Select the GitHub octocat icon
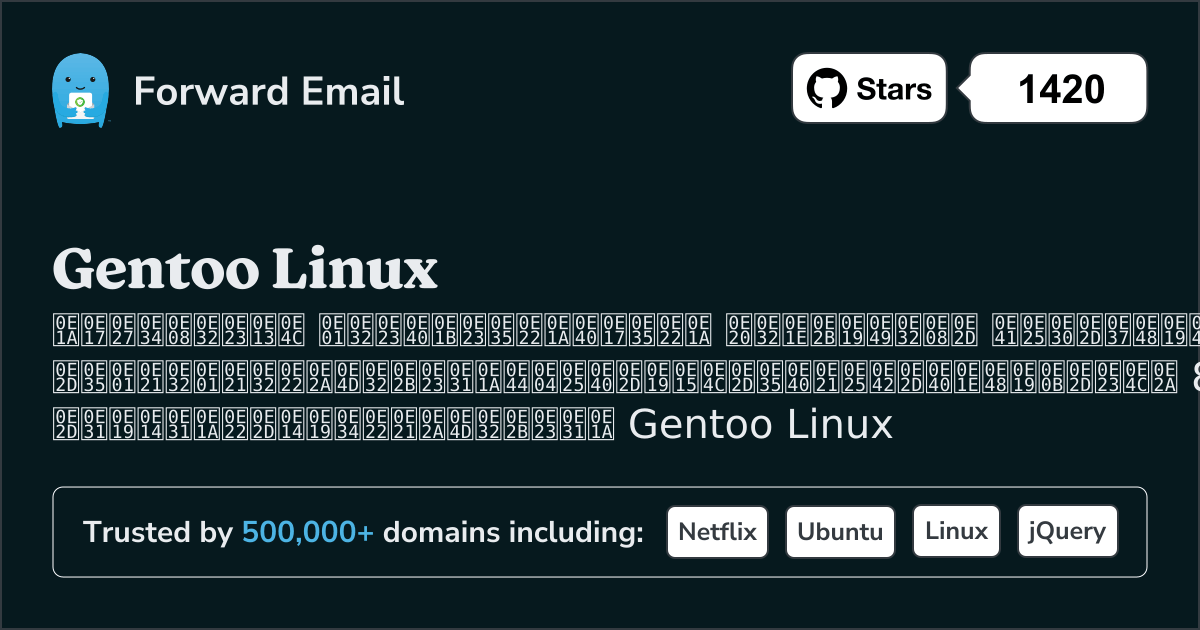The width and height of the screenshot is (1200, 630). point(826,88)
